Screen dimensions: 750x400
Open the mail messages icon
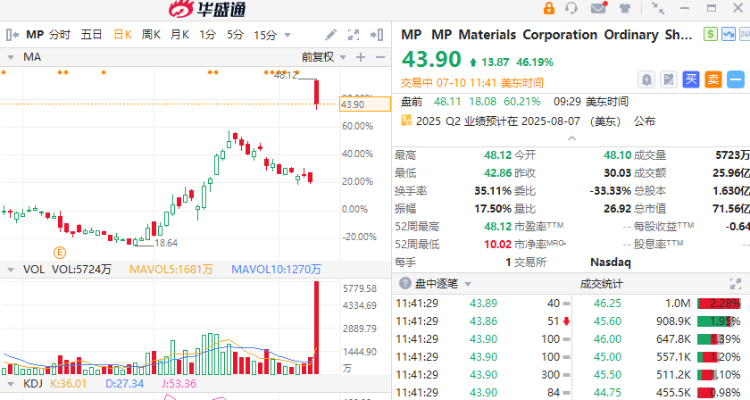click(599, 8)
